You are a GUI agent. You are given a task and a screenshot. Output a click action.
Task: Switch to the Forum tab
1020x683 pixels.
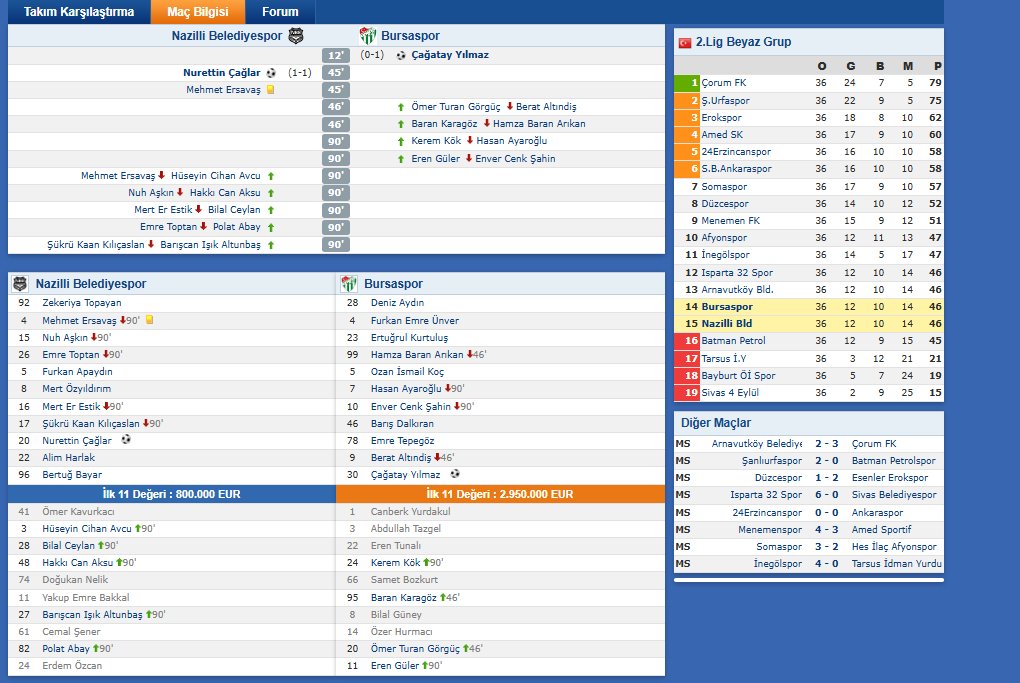coord(280,12)
